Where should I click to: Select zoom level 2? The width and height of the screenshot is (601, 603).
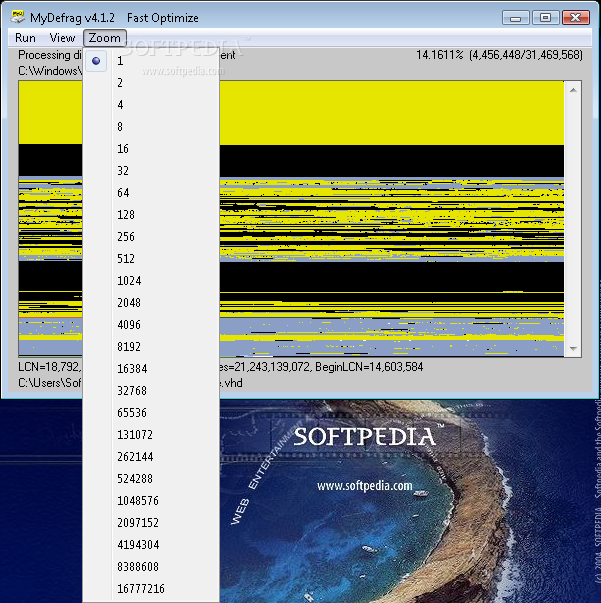151,83
